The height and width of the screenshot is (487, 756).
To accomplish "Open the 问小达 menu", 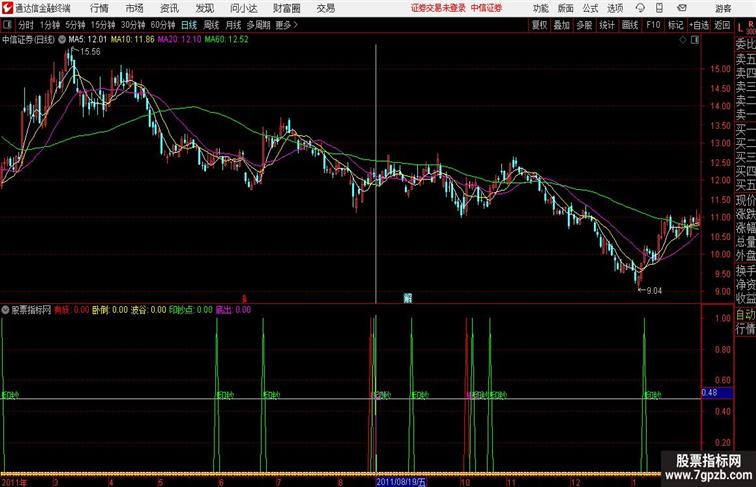I will pyautogui.click(x=243, y=8).
